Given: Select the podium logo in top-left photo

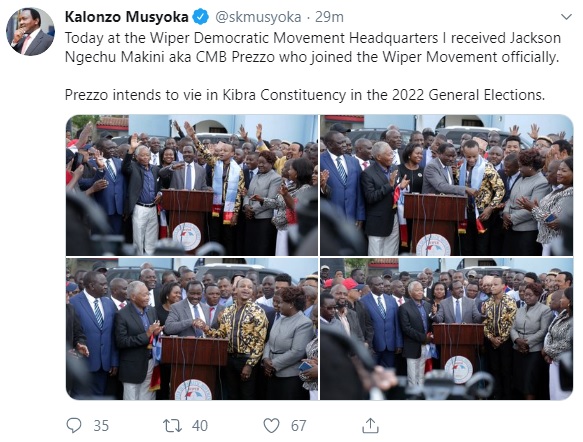Looking at the screenshot, I should coord(187,236).
